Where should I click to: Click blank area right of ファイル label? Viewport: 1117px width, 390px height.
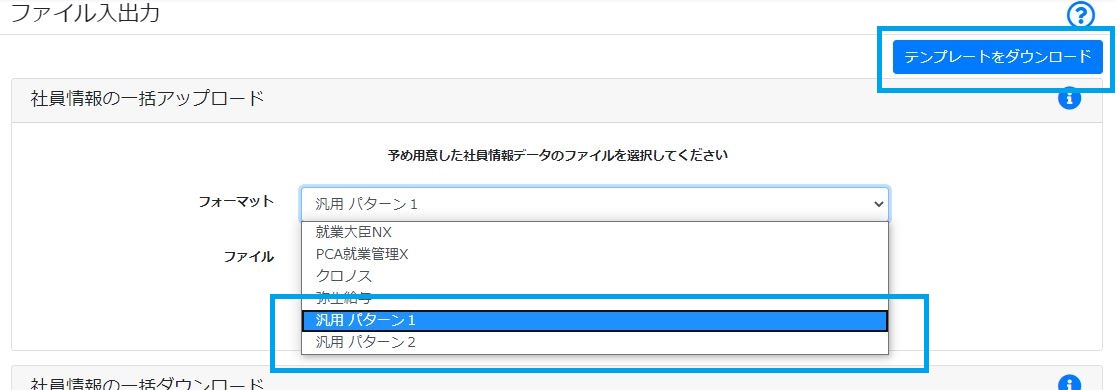990,257
